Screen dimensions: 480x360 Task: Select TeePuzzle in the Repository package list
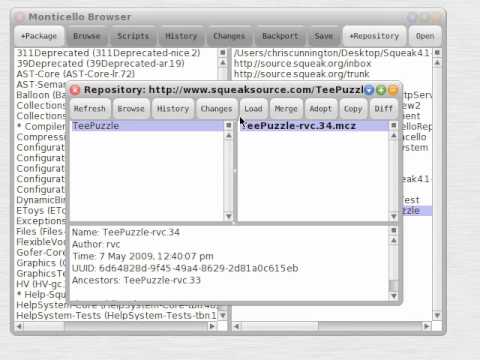pyautogui.click(x=147, y=126)
